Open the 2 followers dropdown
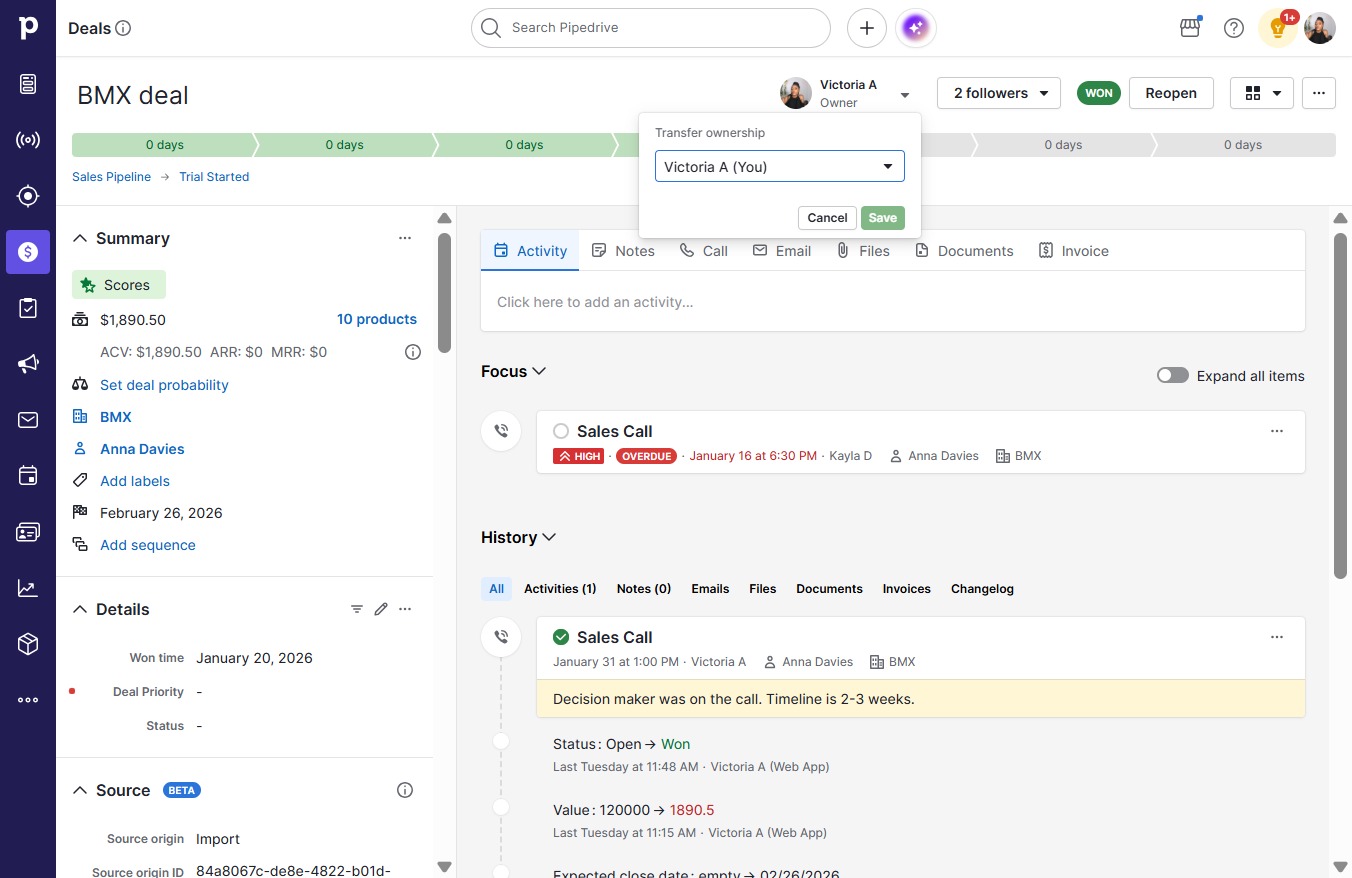Viewport: 1352px width, 878px height. click(999, 93)
